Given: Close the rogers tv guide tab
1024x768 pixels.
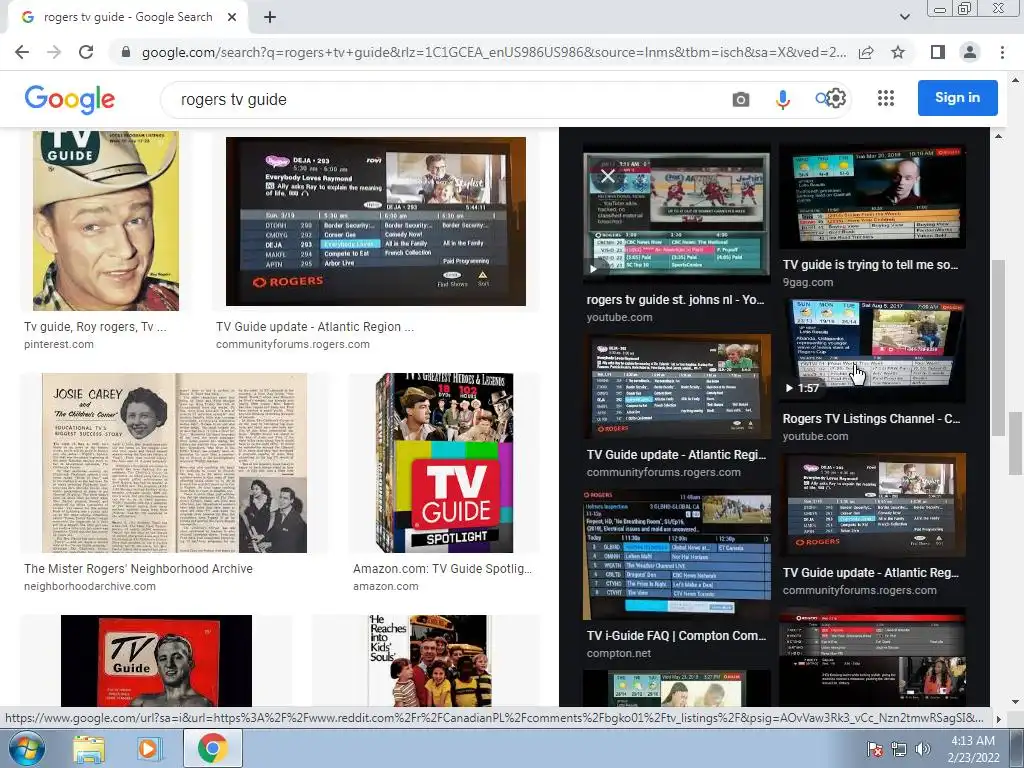Looking at the screenshot, I should (x=232, y=18).
